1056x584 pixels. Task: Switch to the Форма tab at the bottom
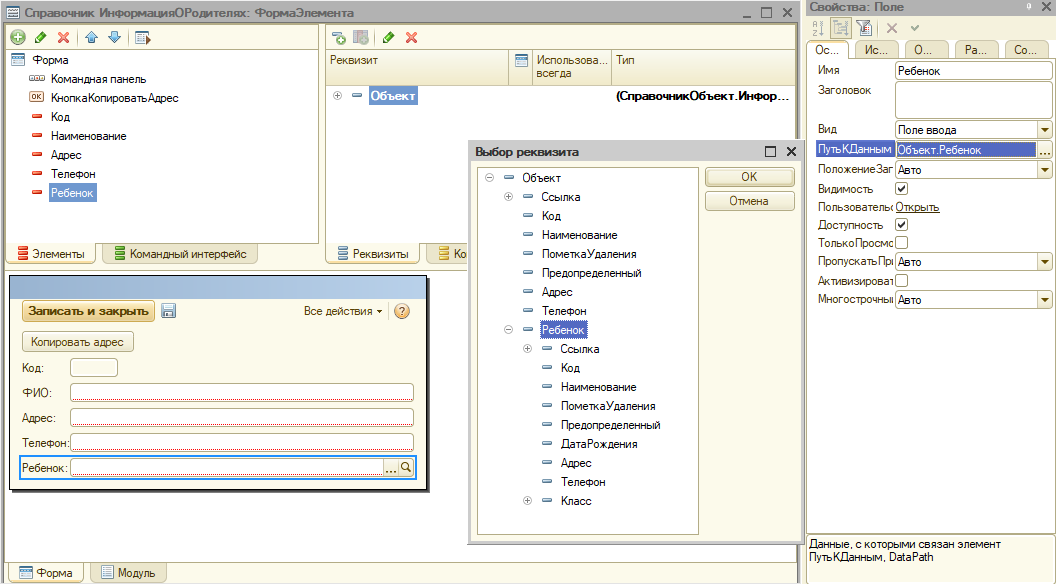click(46, 573)
